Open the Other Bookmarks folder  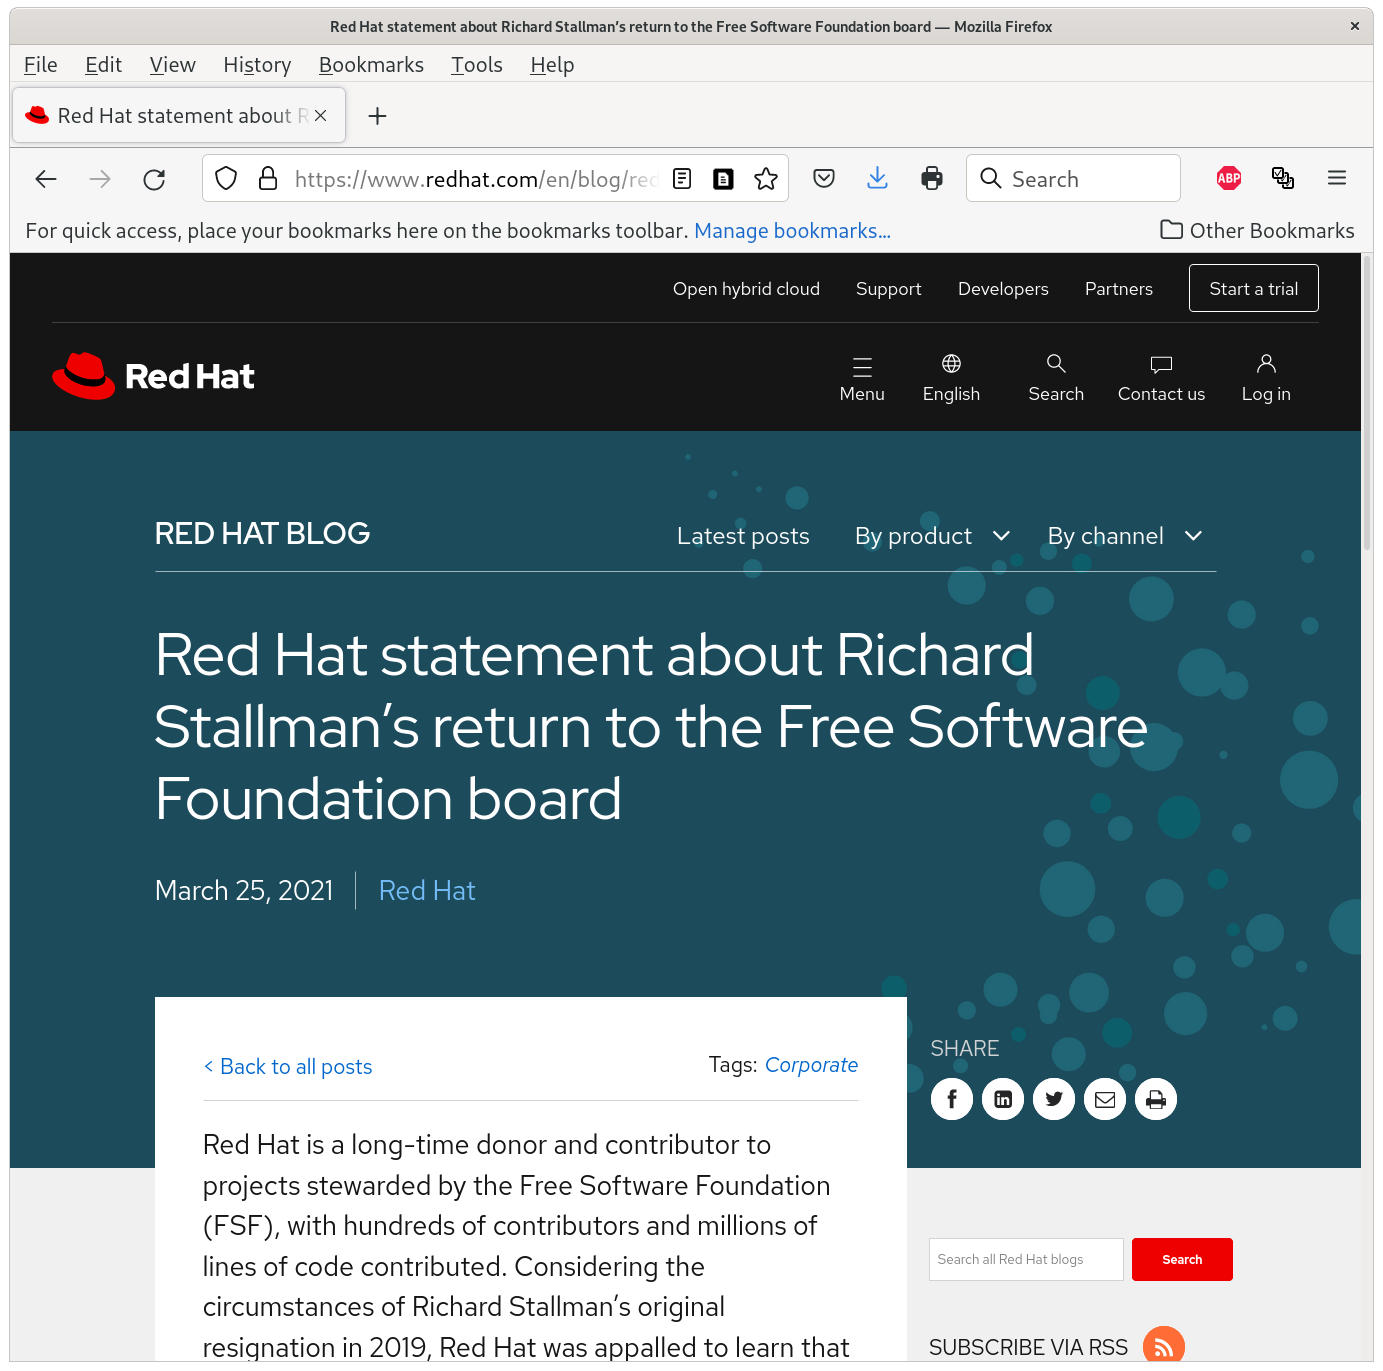[1257, 230]
